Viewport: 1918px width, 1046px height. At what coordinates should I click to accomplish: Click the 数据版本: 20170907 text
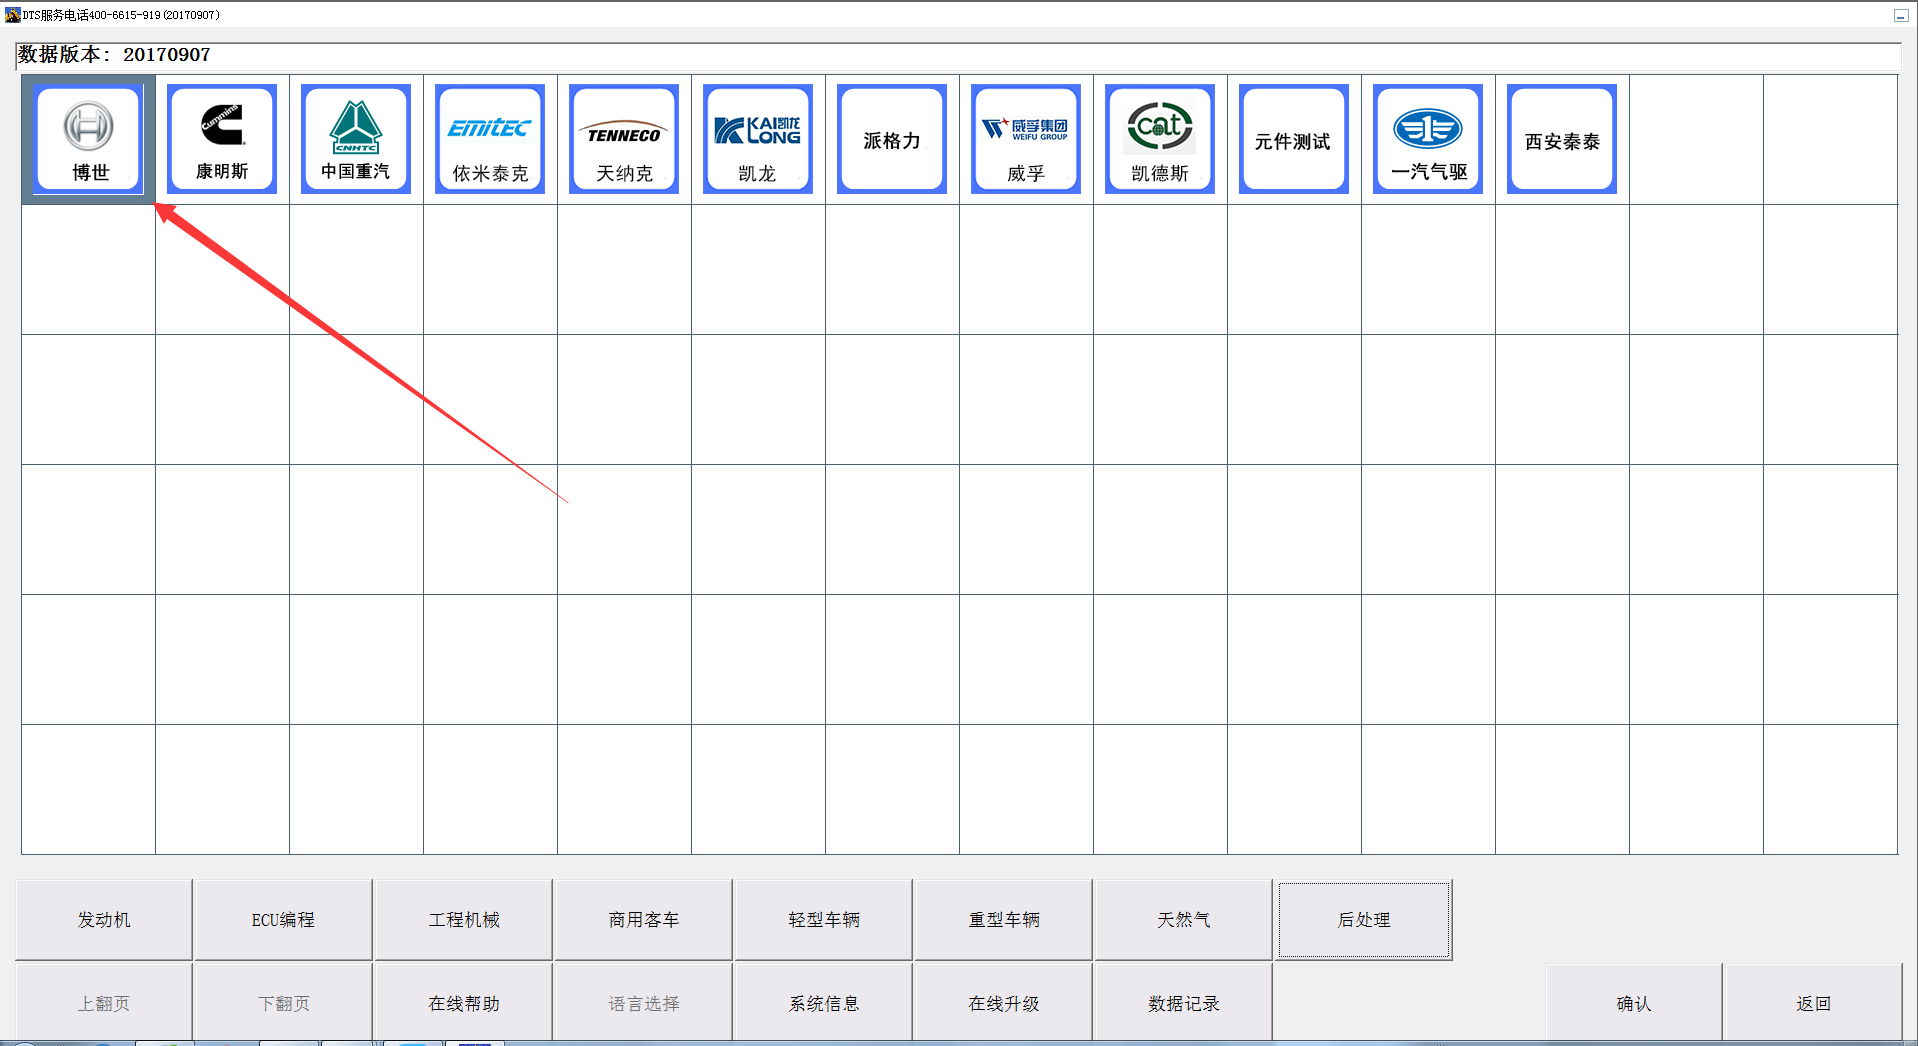coord(114,55)
